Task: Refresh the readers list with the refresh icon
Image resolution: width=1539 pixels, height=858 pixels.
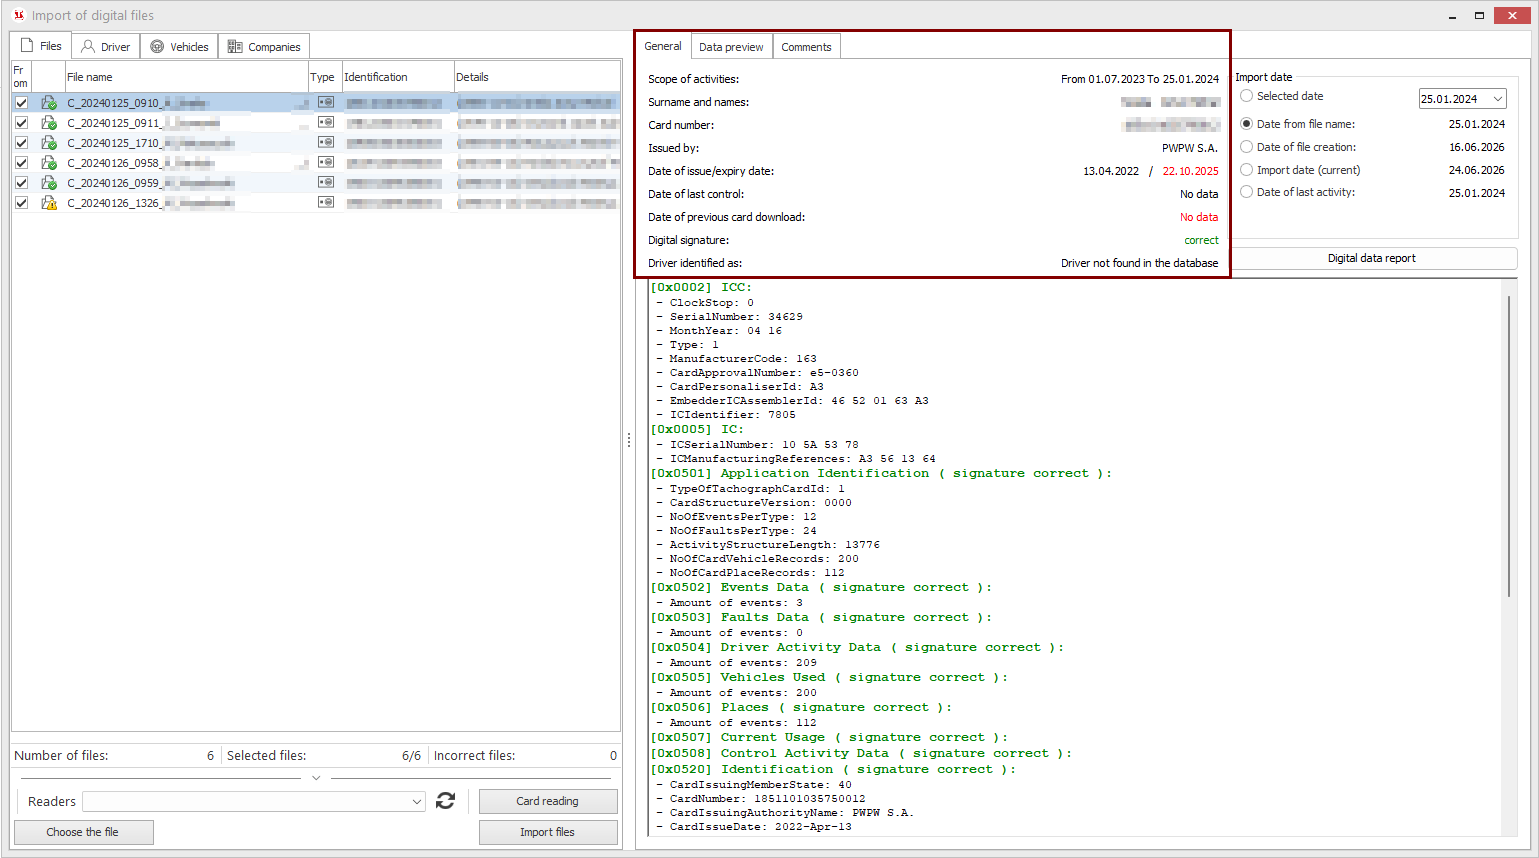Action: 445,801
